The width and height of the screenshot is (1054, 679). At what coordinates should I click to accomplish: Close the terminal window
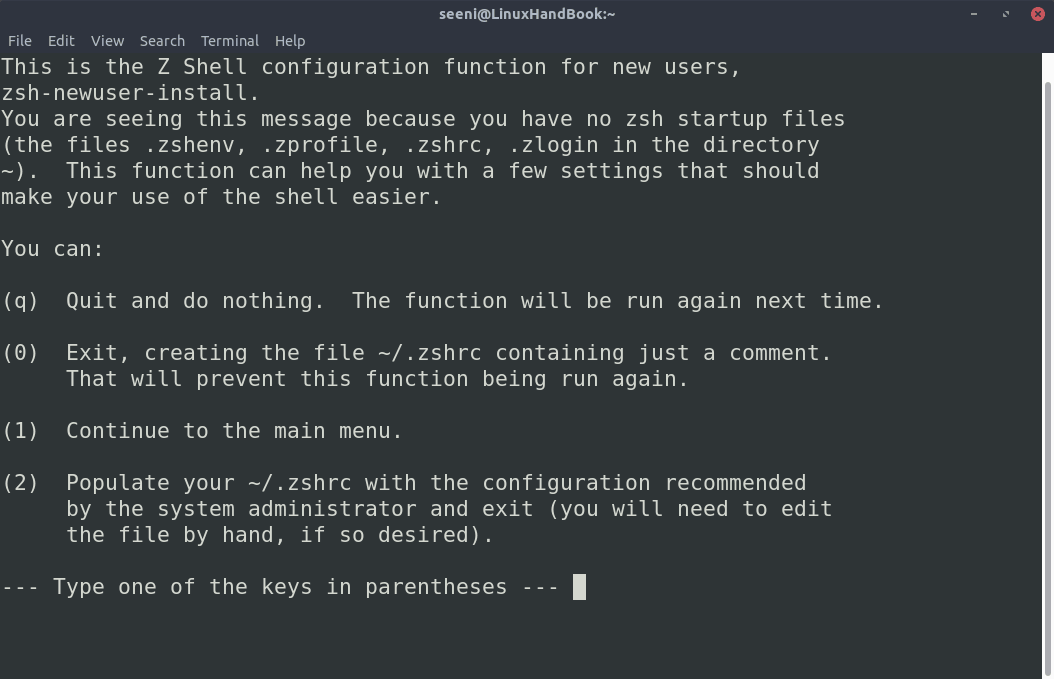coord(1038,14)
